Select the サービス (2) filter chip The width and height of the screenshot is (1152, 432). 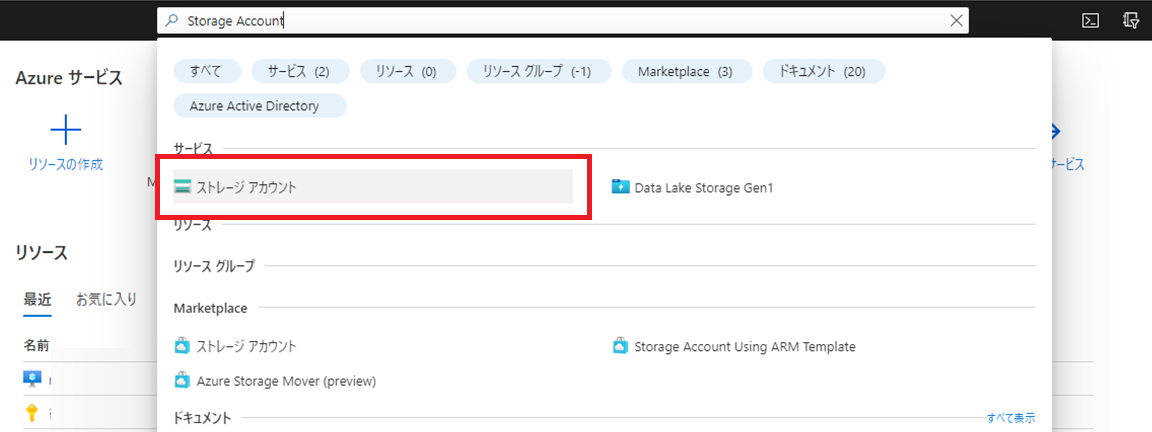pos(298,71)
